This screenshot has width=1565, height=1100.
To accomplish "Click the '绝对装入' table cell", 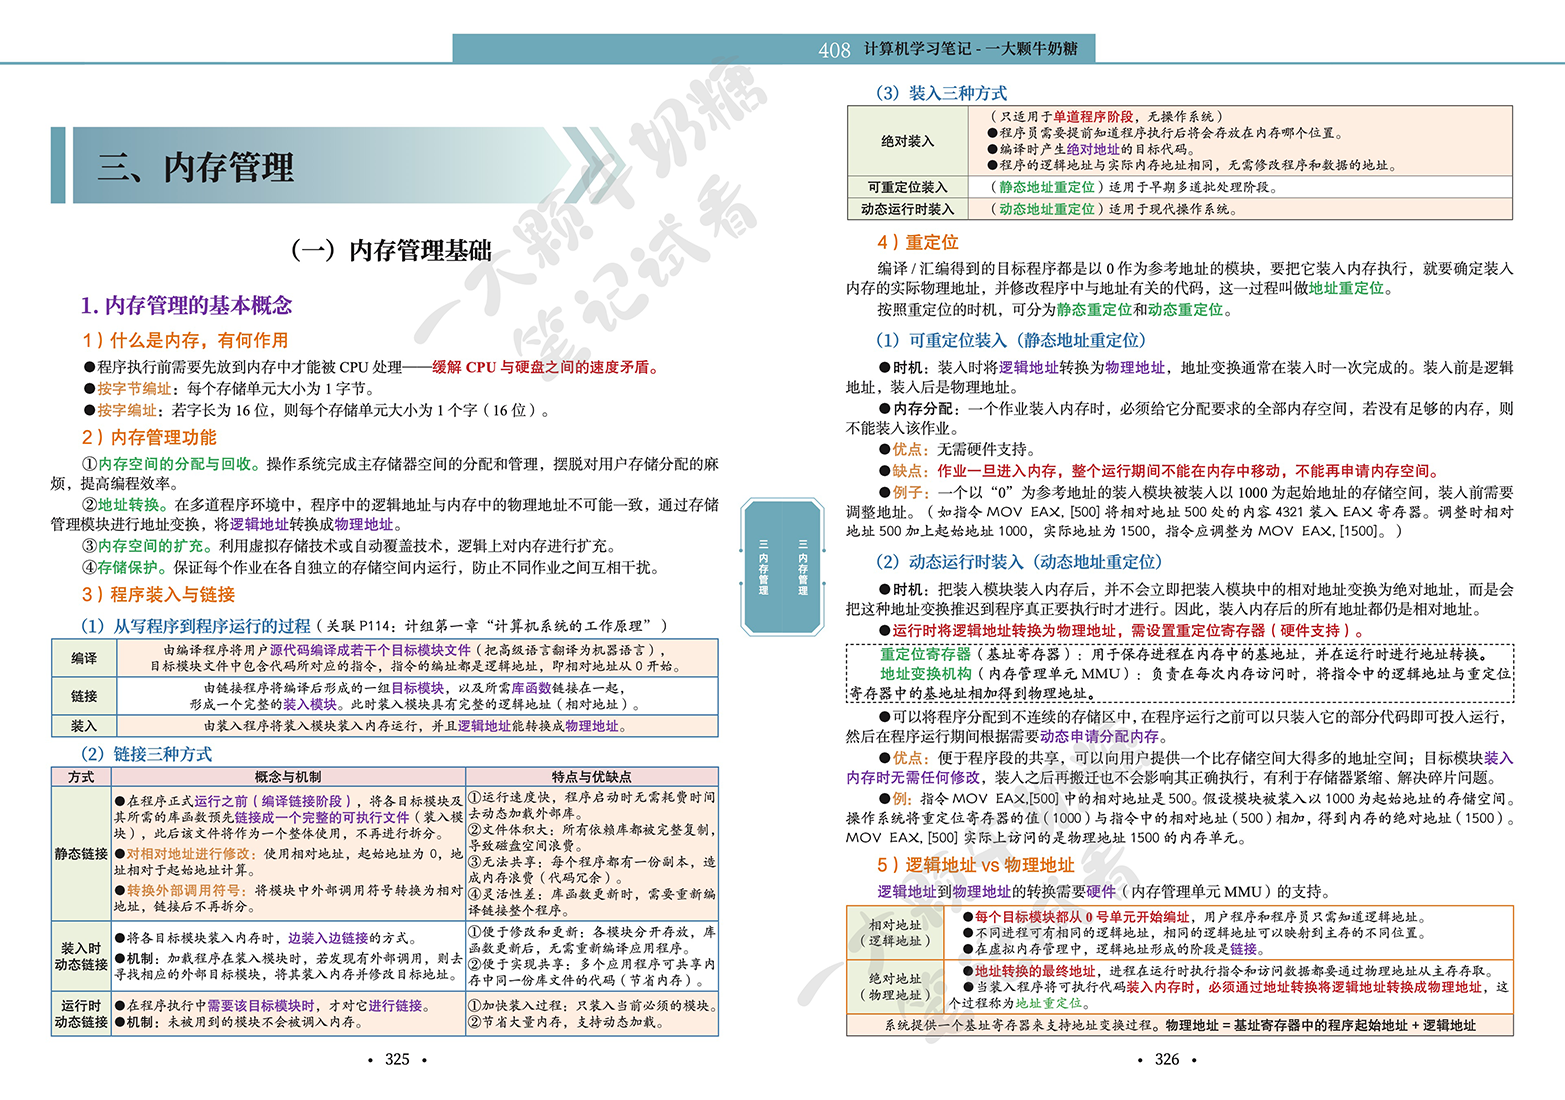I will pos(907,141).
